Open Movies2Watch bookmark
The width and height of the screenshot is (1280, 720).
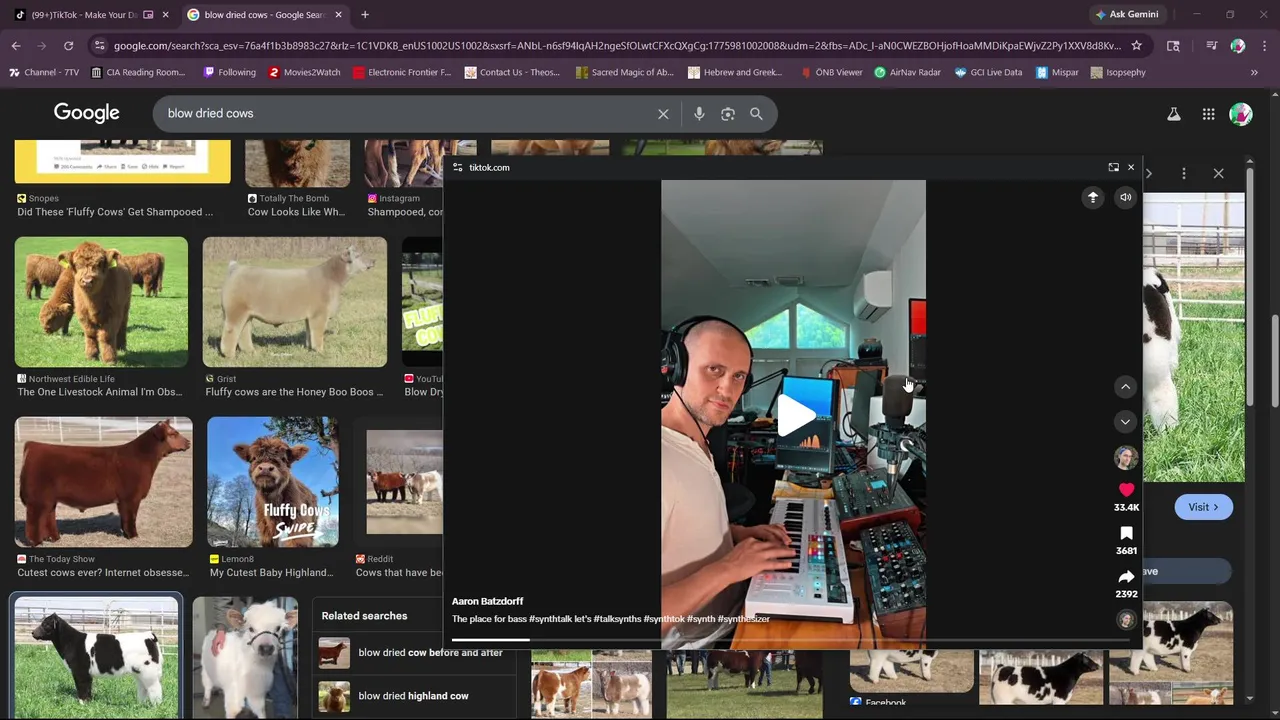[304, 73]
